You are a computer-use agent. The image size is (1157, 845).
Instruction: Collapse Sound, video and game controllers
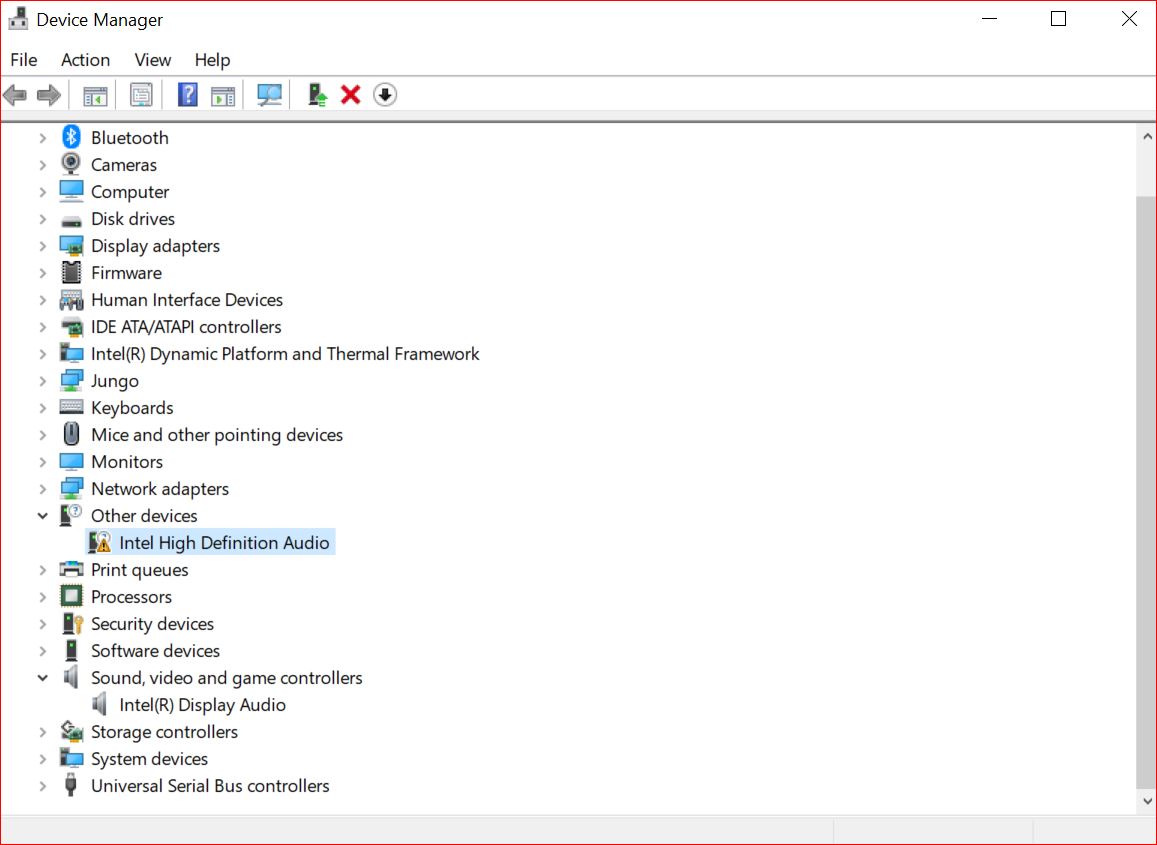click(x=43, y=677)
